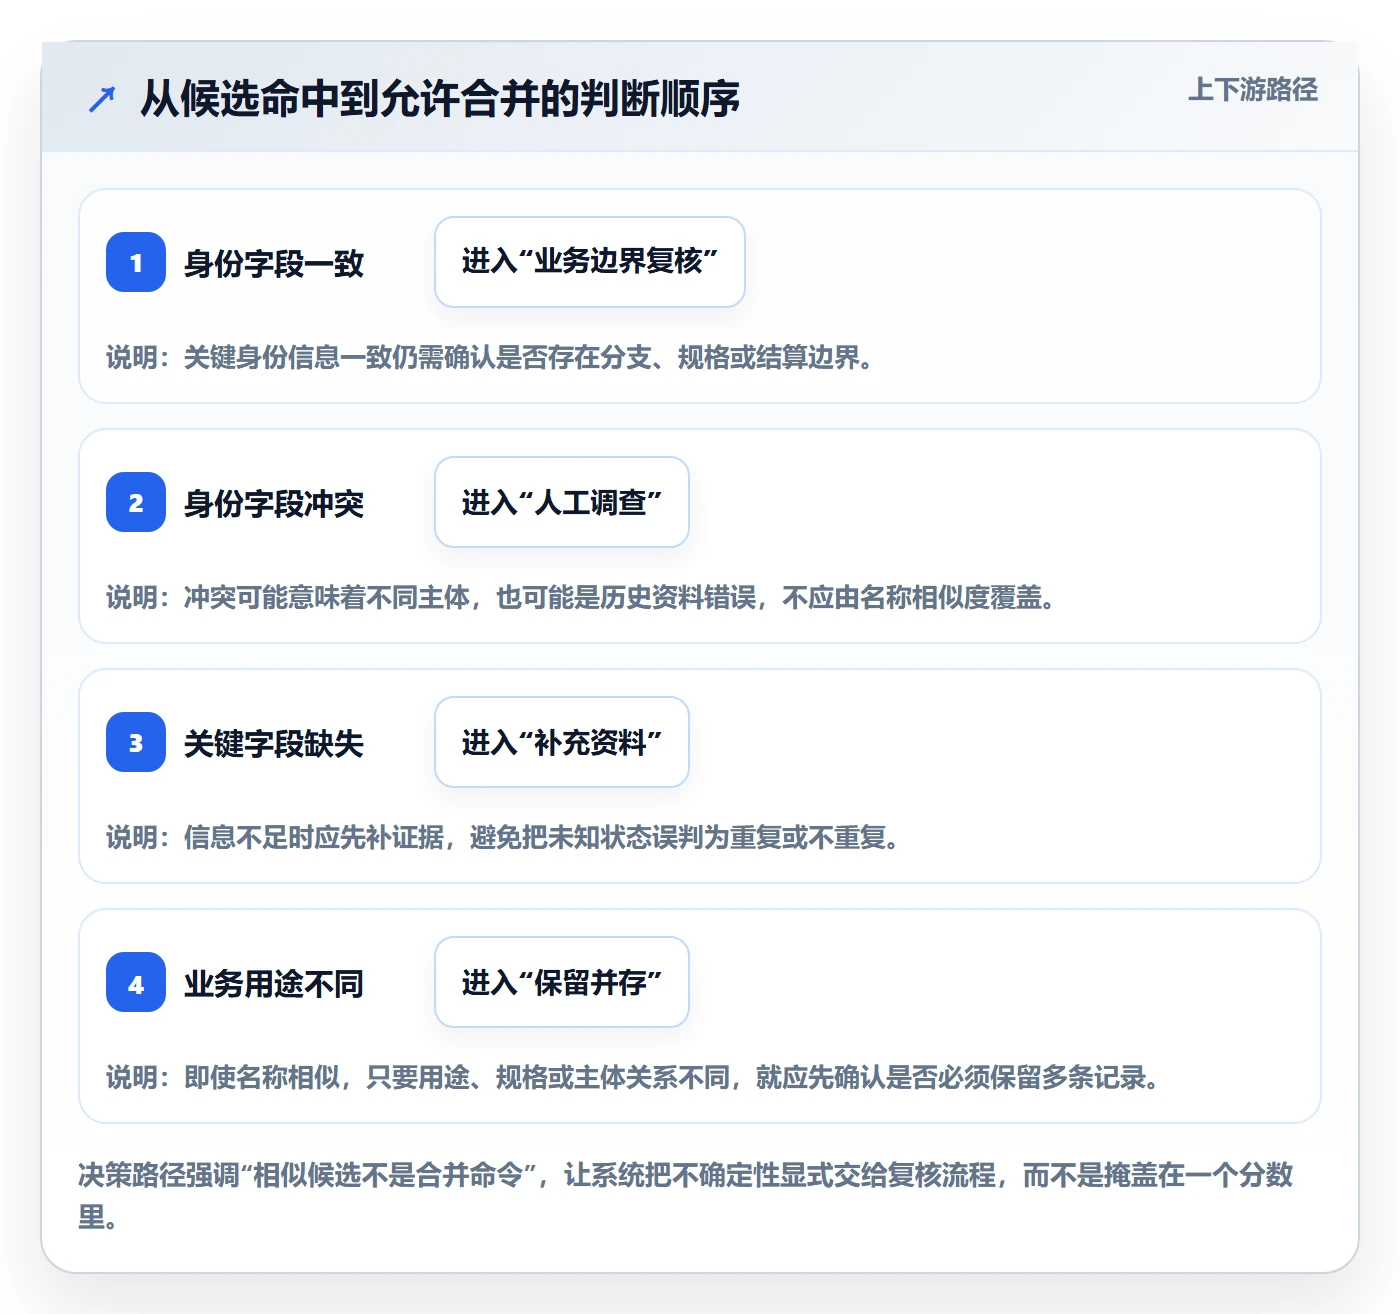This screenshot has height=1314, width=1400.
Task: Click the note starting 信息不足时应先补证据
Action: pyautogui.click(x=504, y=838)
